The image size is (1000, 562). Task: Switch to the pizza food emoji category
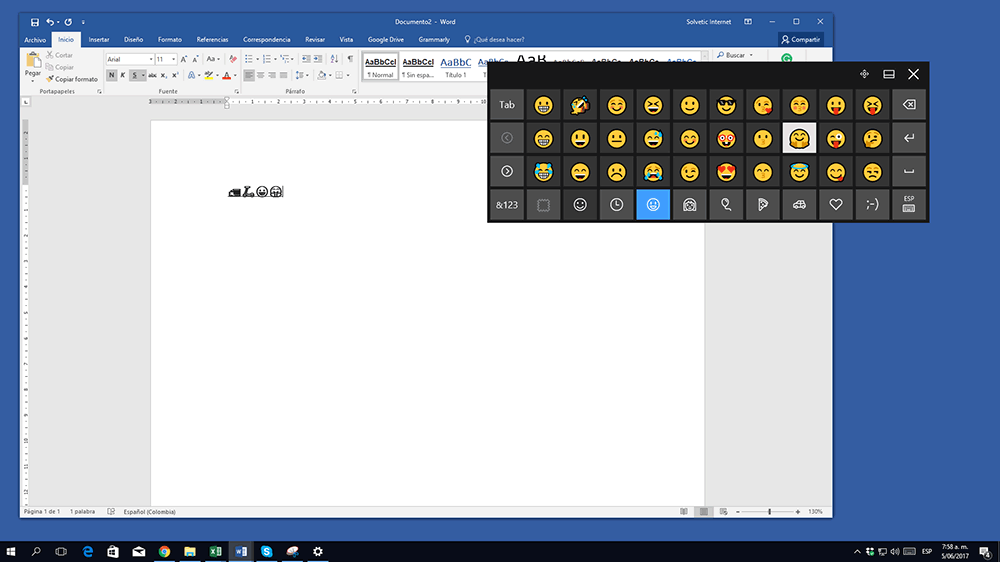coord(763,205)
